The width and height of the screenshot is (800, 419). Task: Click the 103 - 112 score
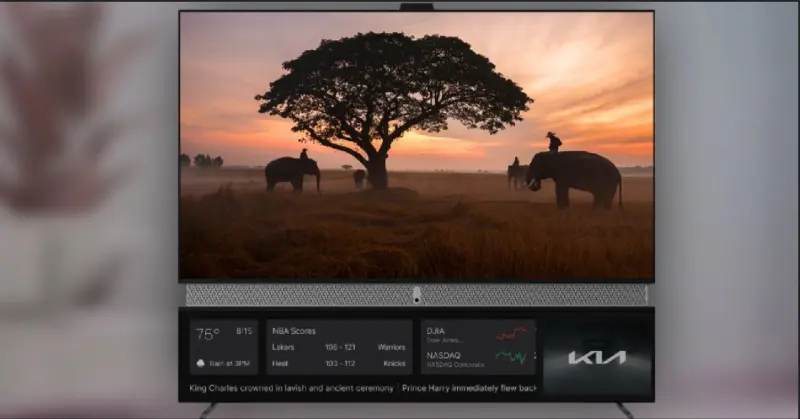pyautogui.click(x=340, y=363)
